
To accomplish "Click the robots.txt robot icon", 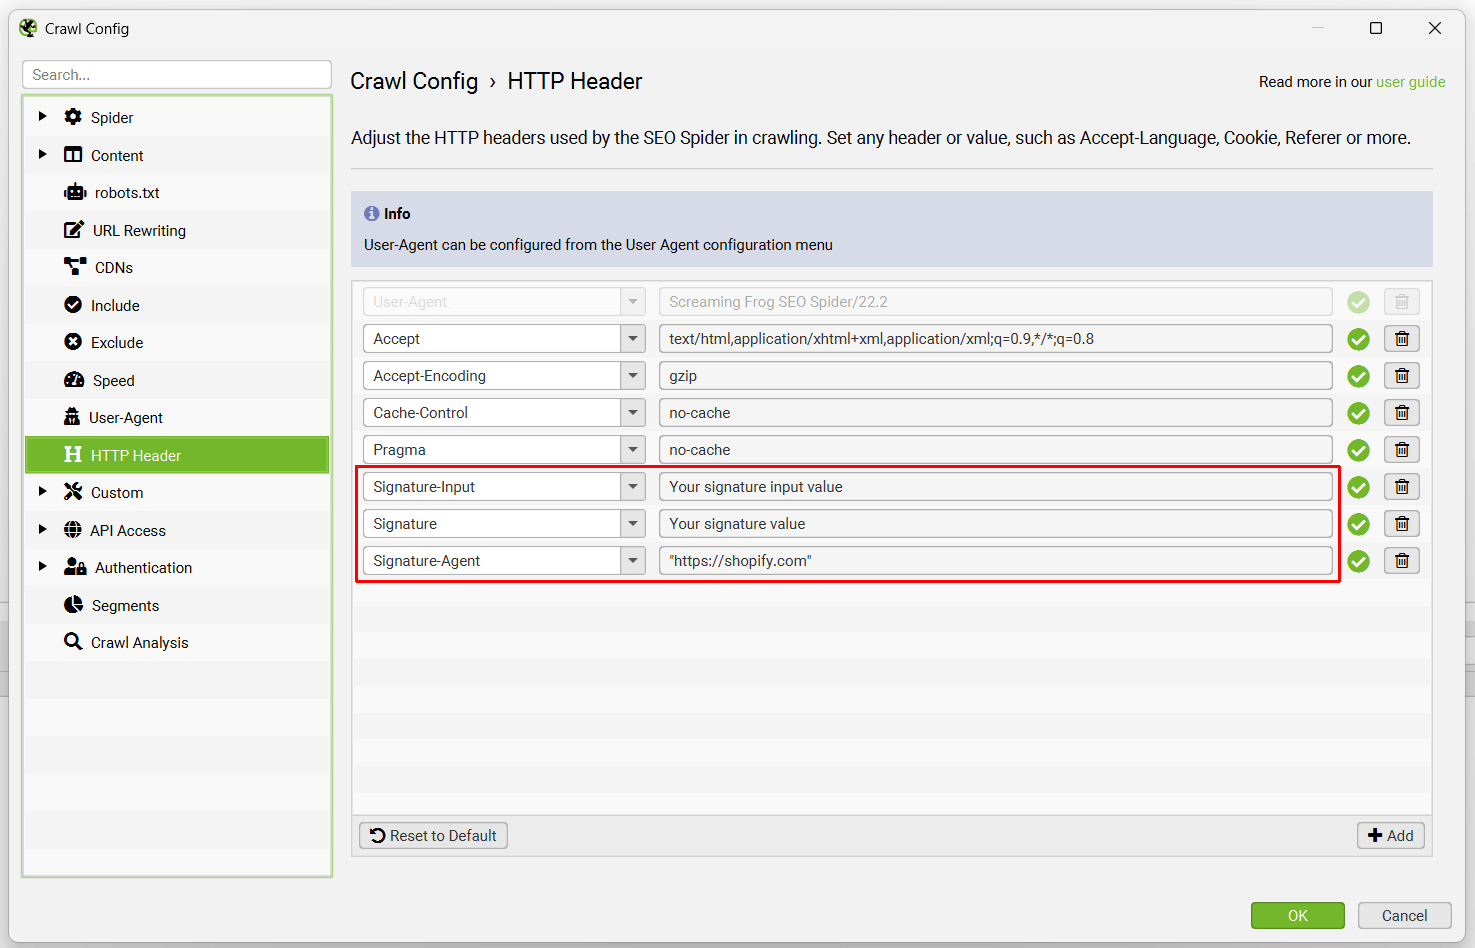I will pyautogui.click(x=75, y=192).
